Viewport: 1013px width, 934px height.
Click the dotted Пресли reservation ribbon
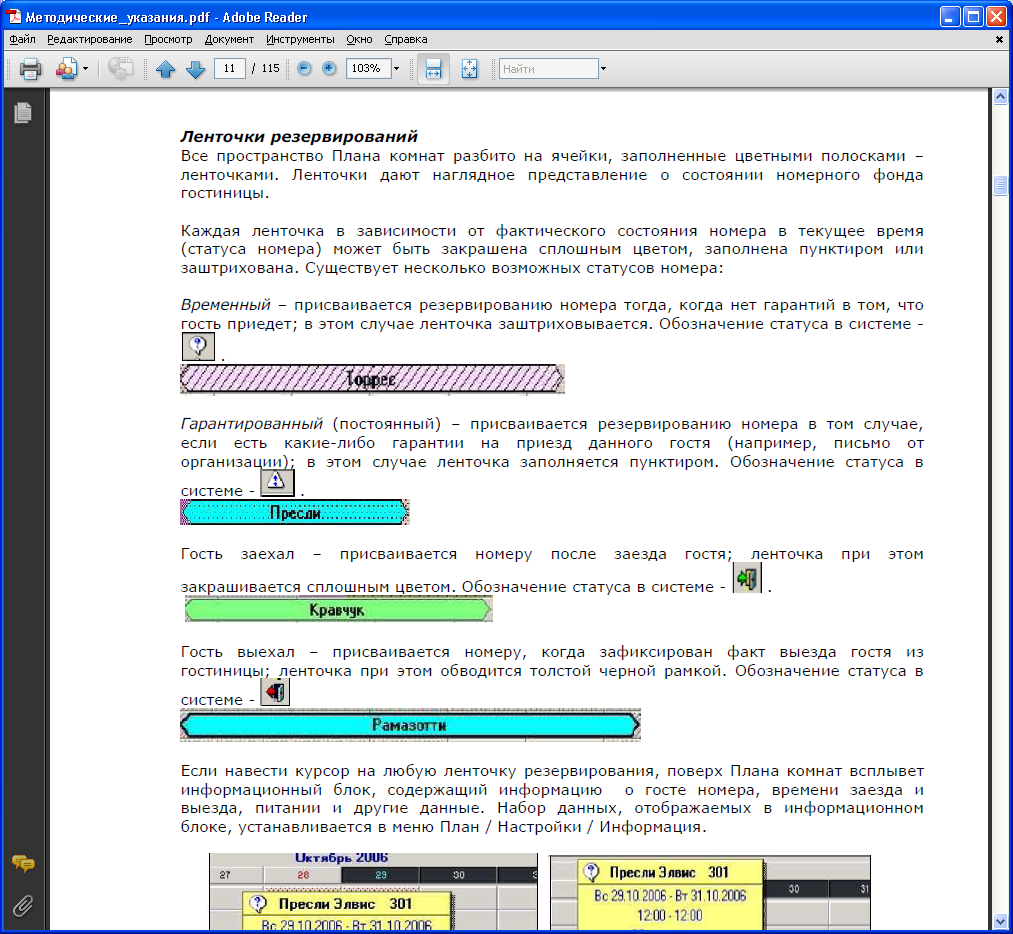coord(295,513)
